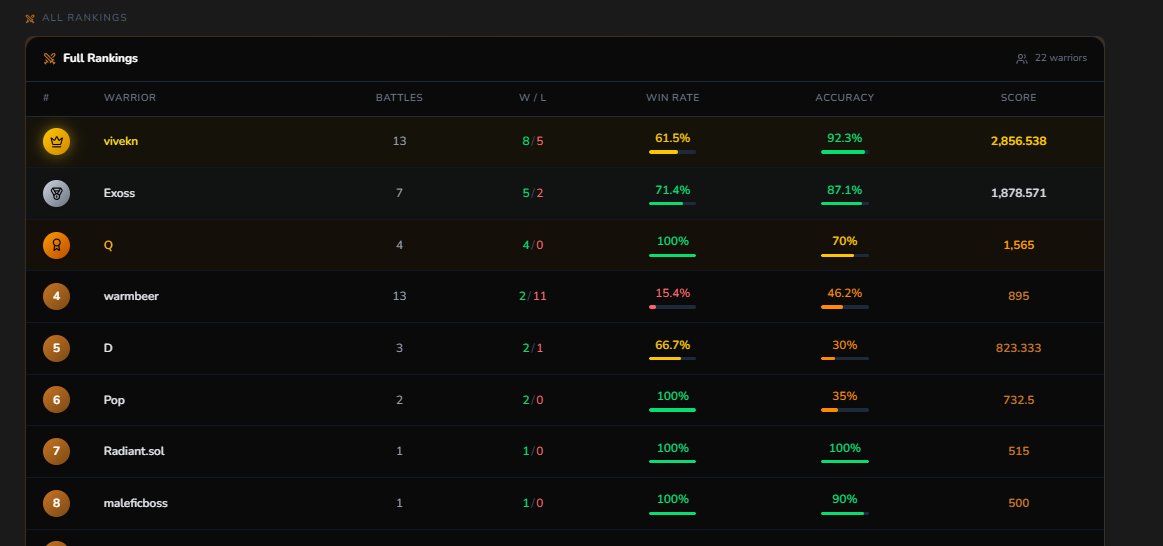Click the silver medal badge for Exoss

(56, 194)
